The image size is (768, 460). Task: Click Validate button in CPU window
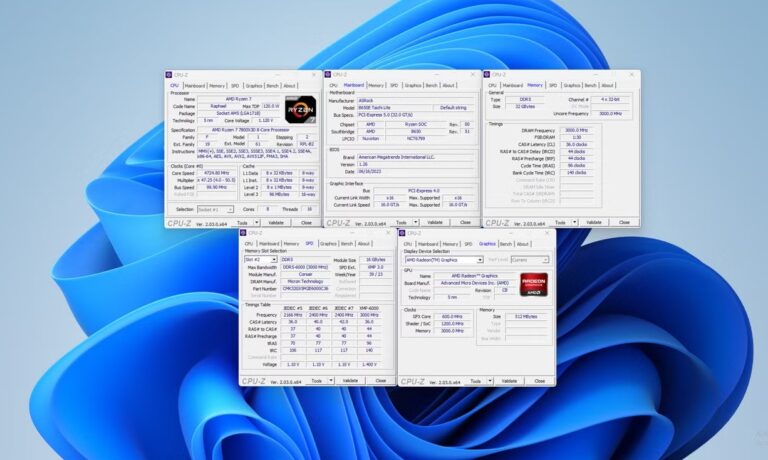(276, 222)
